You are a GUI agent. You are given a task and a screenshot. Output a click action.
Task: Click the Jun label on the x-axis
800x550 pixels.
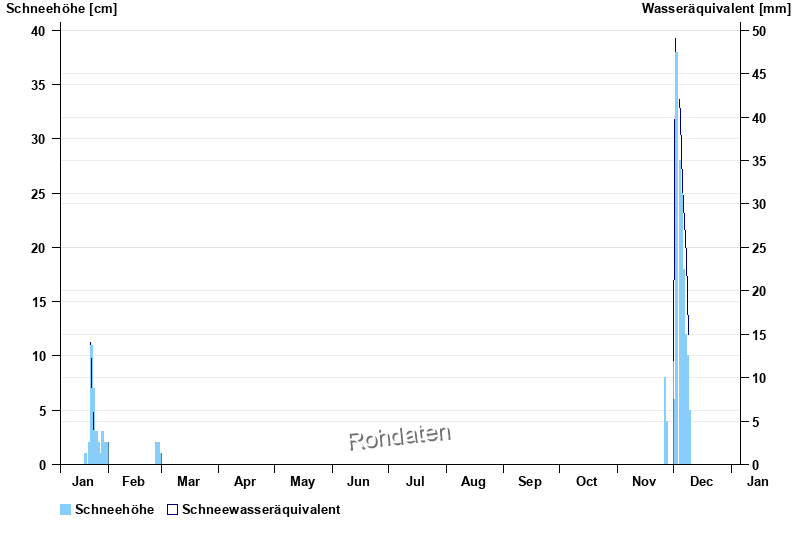(x=359, y=482)
